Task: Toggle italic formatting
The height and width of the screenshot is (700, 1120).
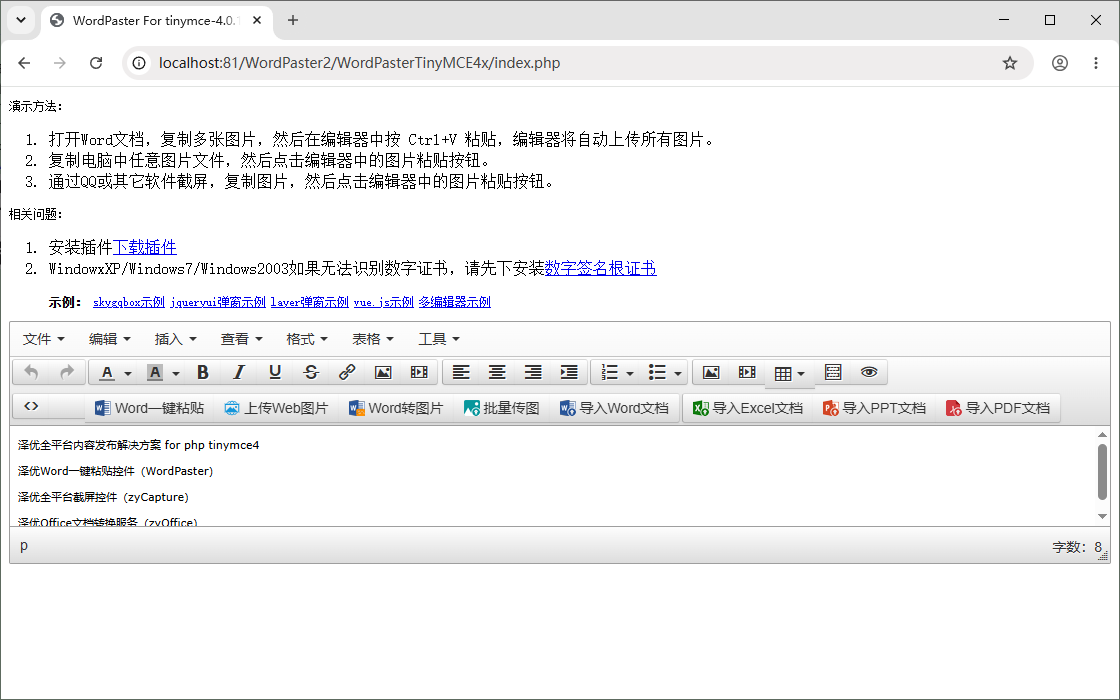Action: [239, 372]
